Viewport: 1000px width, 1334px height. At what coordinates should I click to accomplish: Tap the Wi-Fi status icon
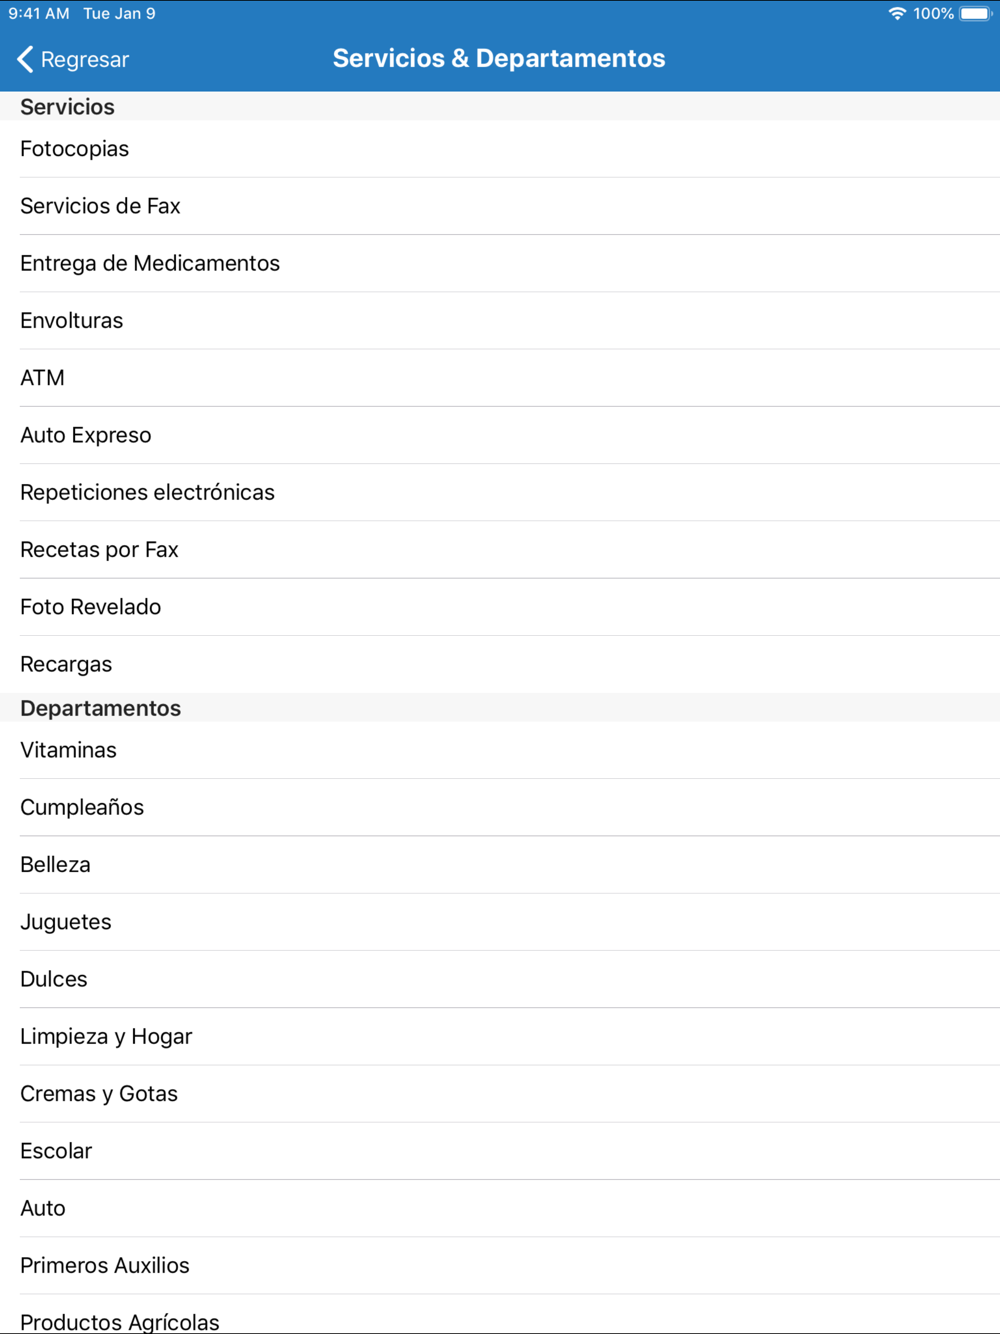897,14
